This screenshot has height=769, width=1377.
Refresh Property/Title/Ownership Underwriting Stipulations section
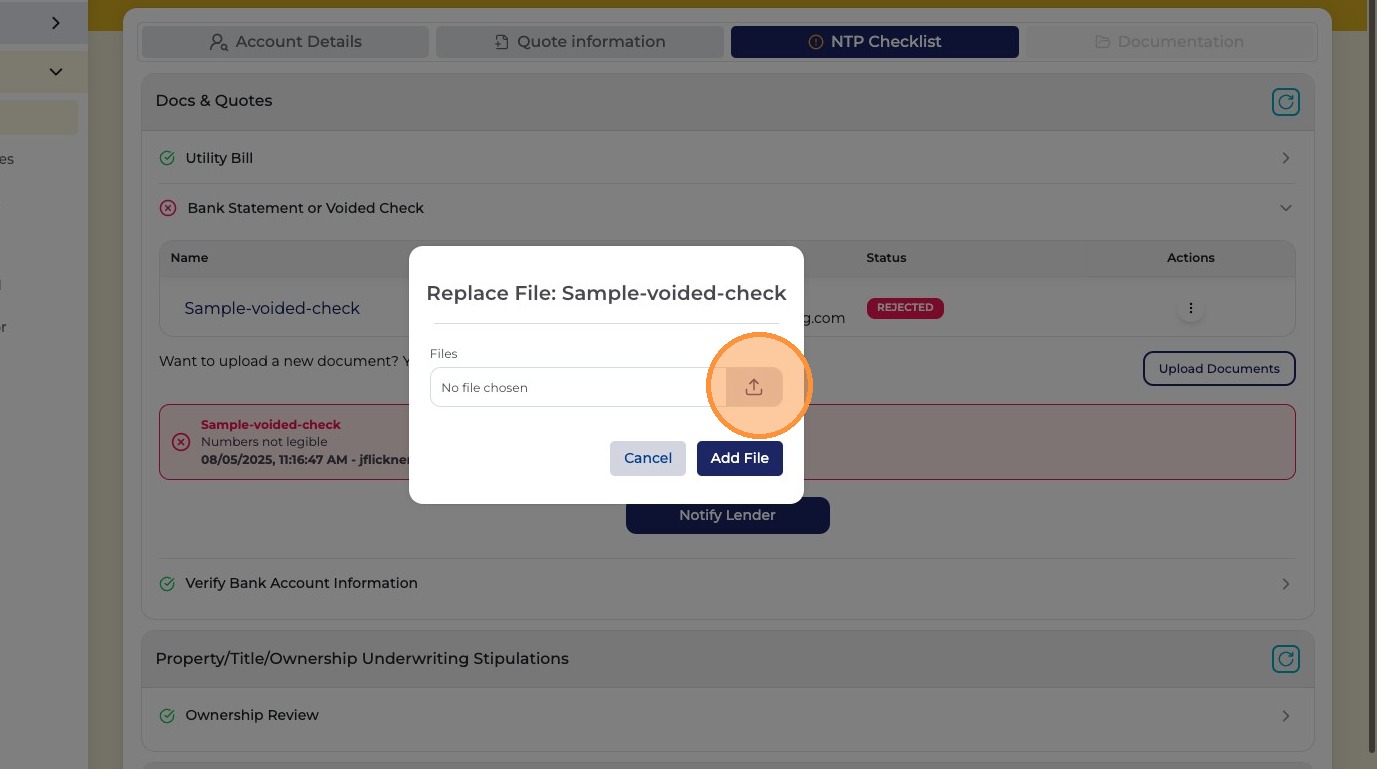[1285, 659]
